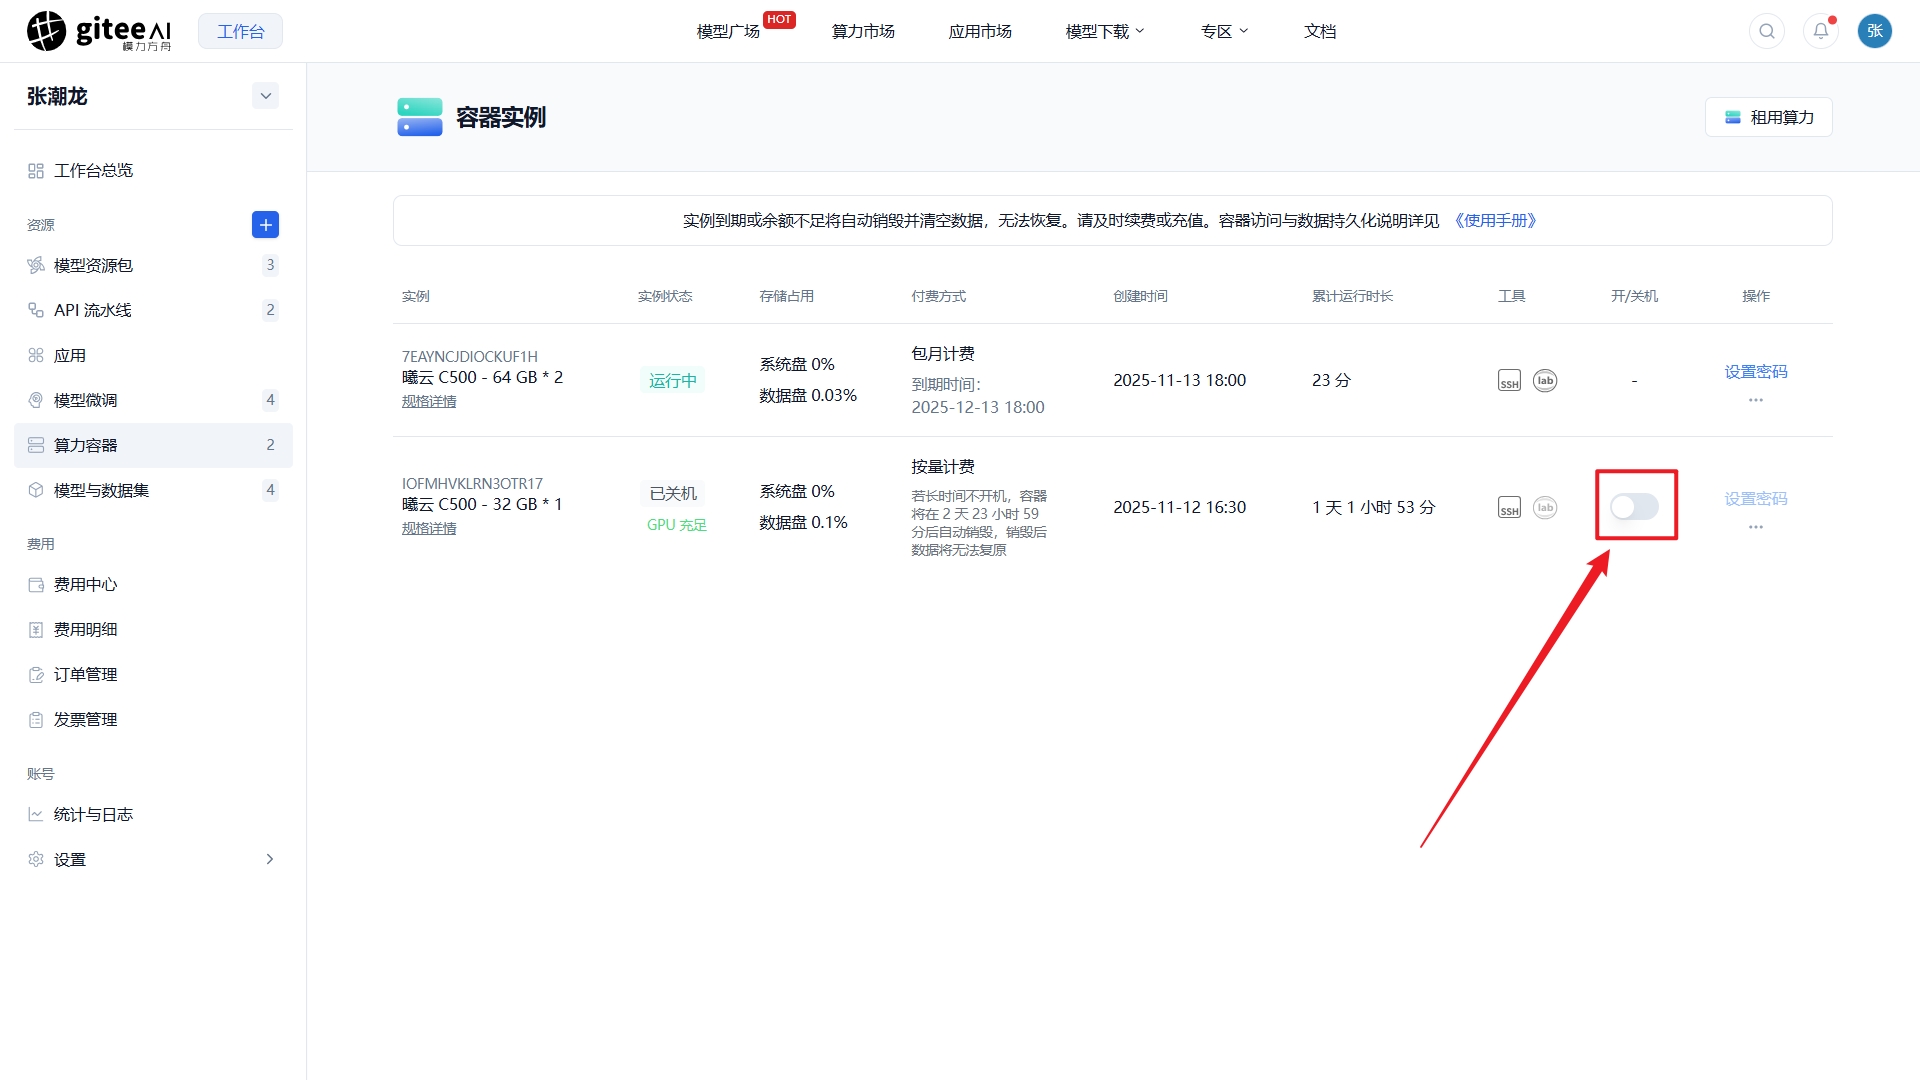Click the 运行中 status badge
This screenshot has width=1920, height=1080.
click(x=673, y=381)
